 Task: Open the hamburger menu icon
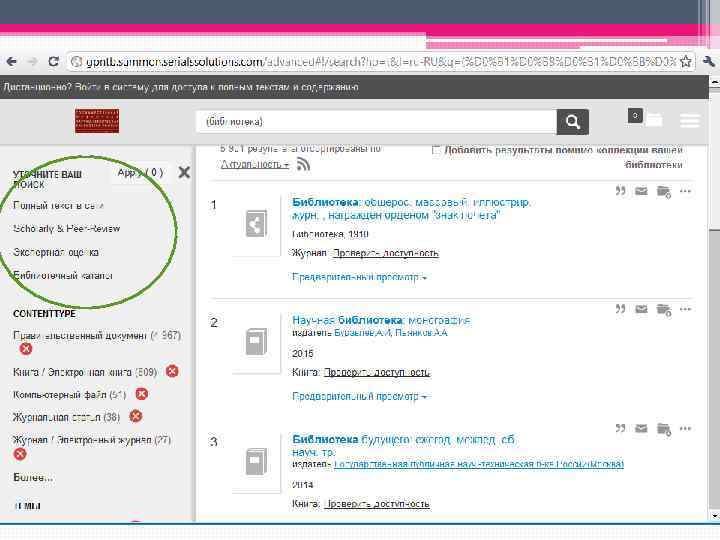(x=690, y=120)
